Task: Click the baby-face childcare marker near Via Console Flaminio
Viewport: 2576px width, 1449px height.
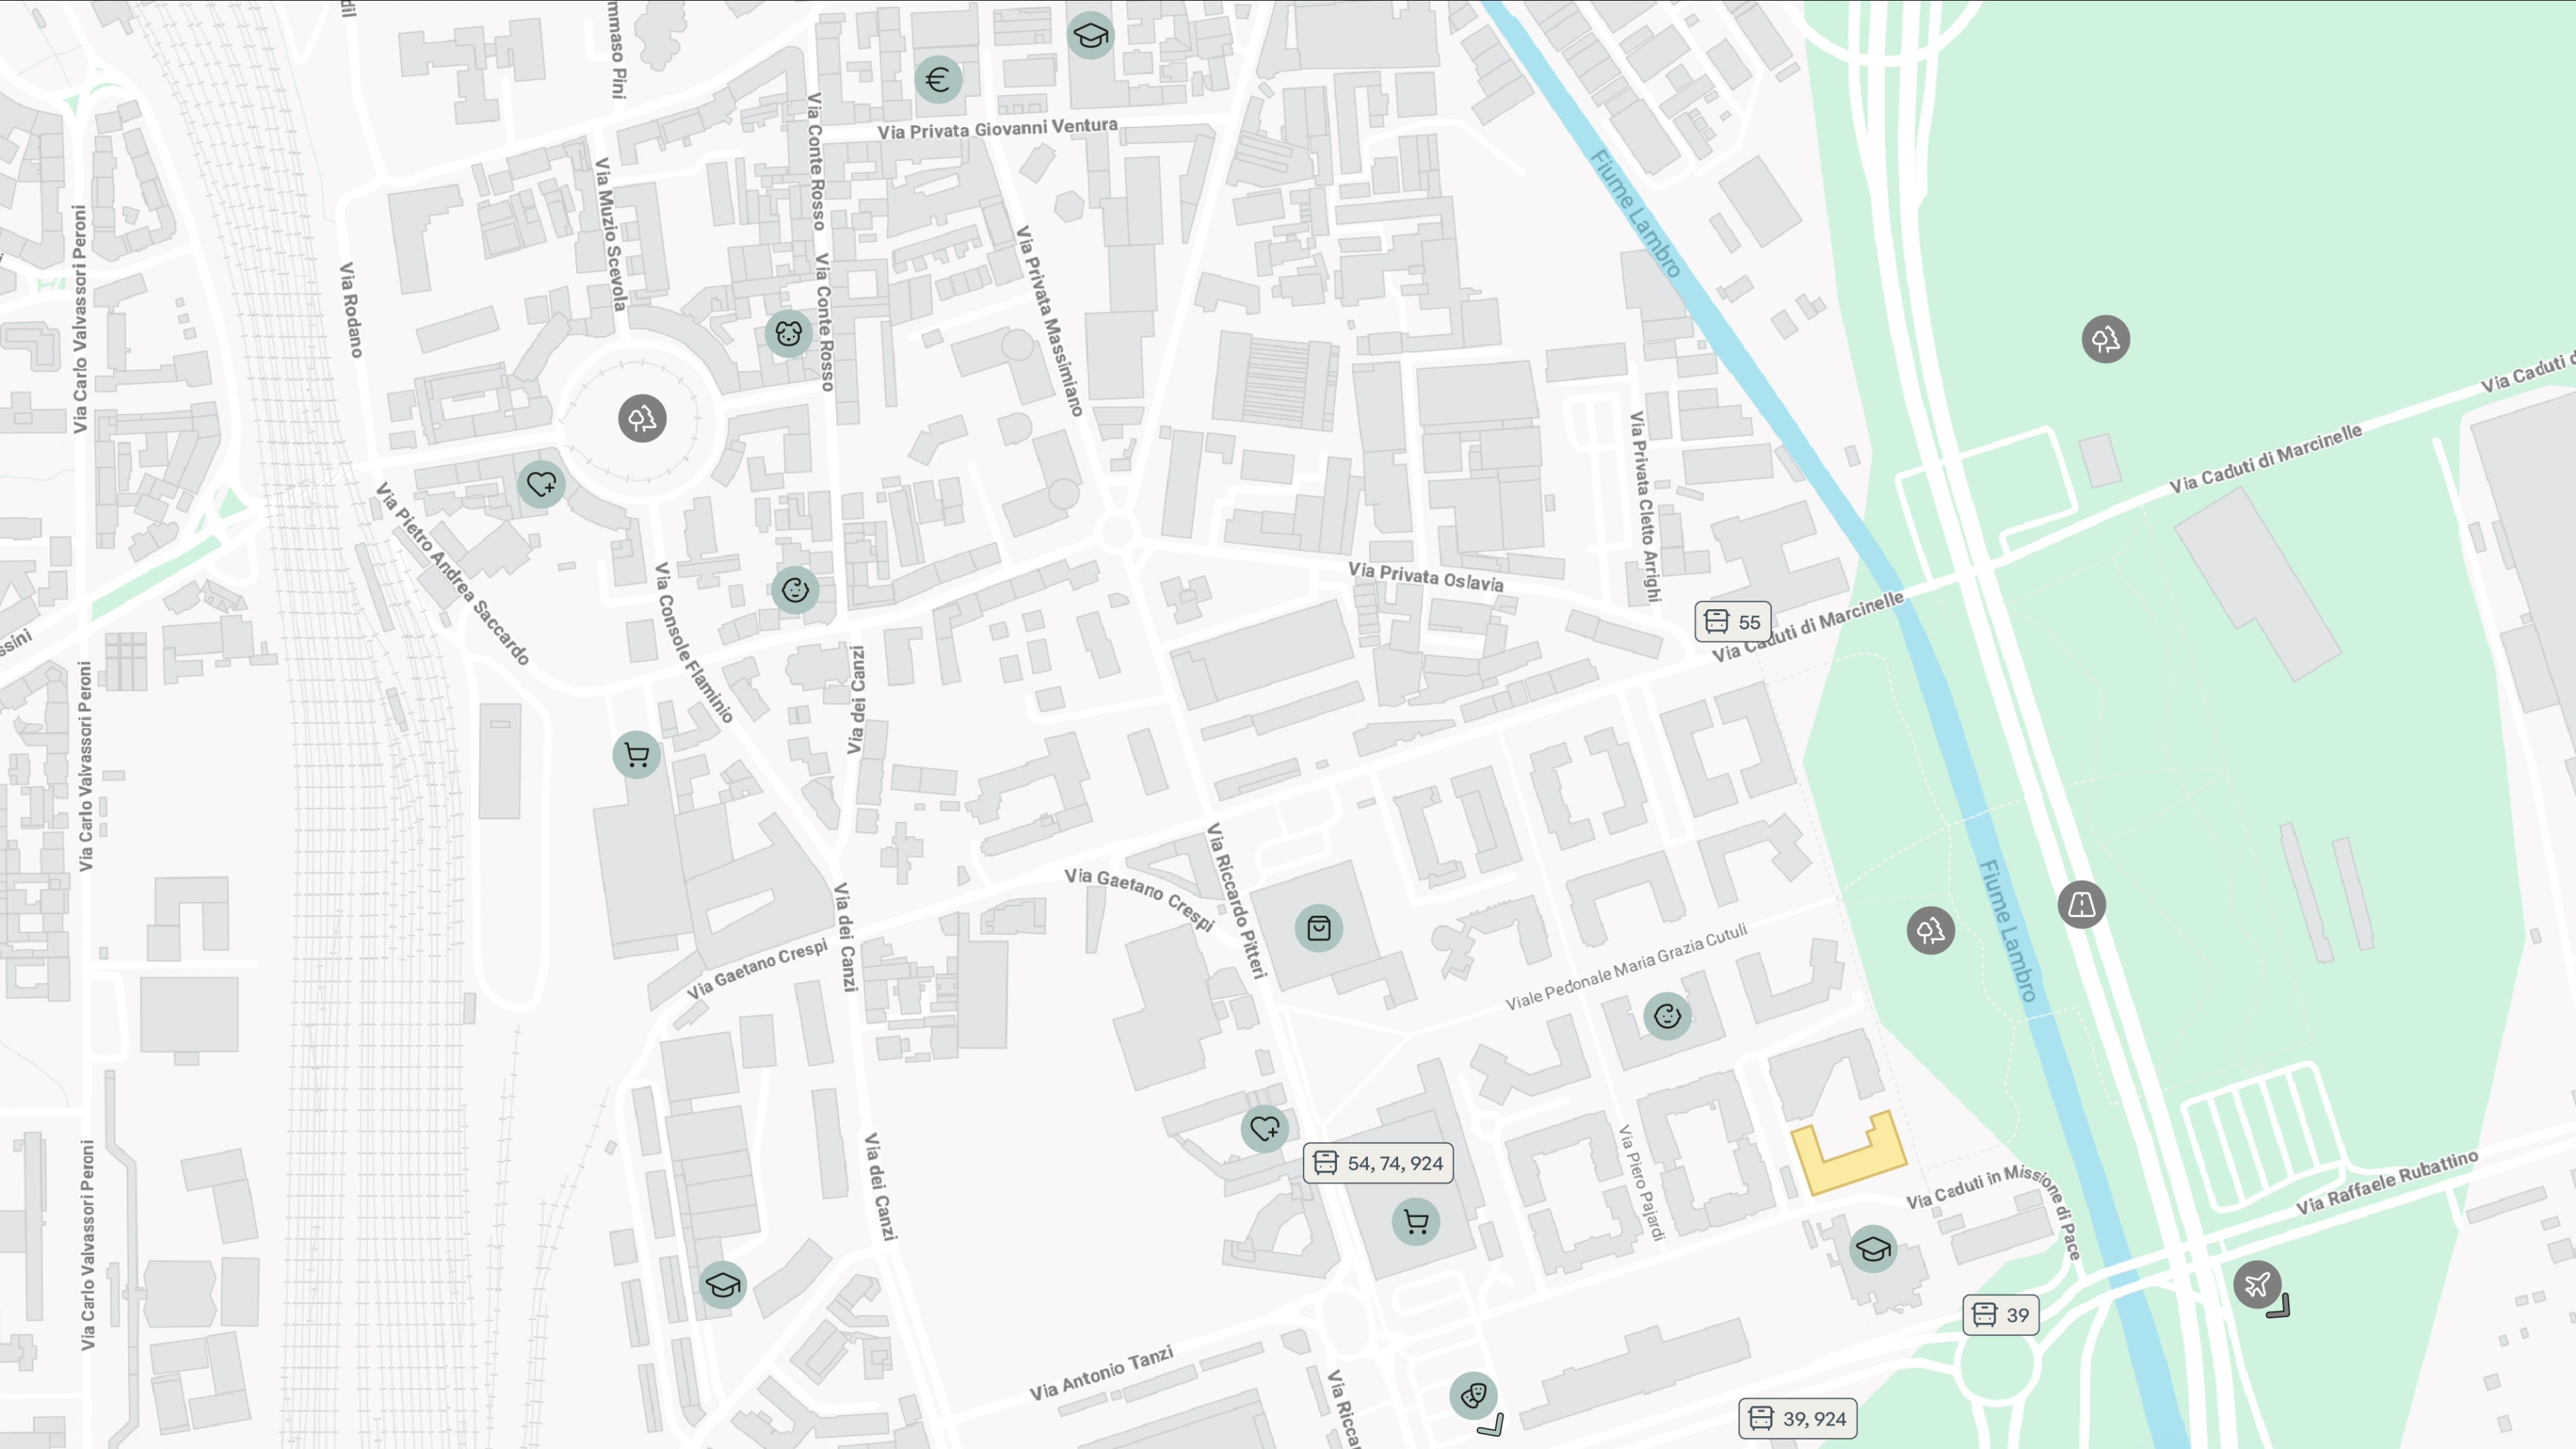Action: 795,590
